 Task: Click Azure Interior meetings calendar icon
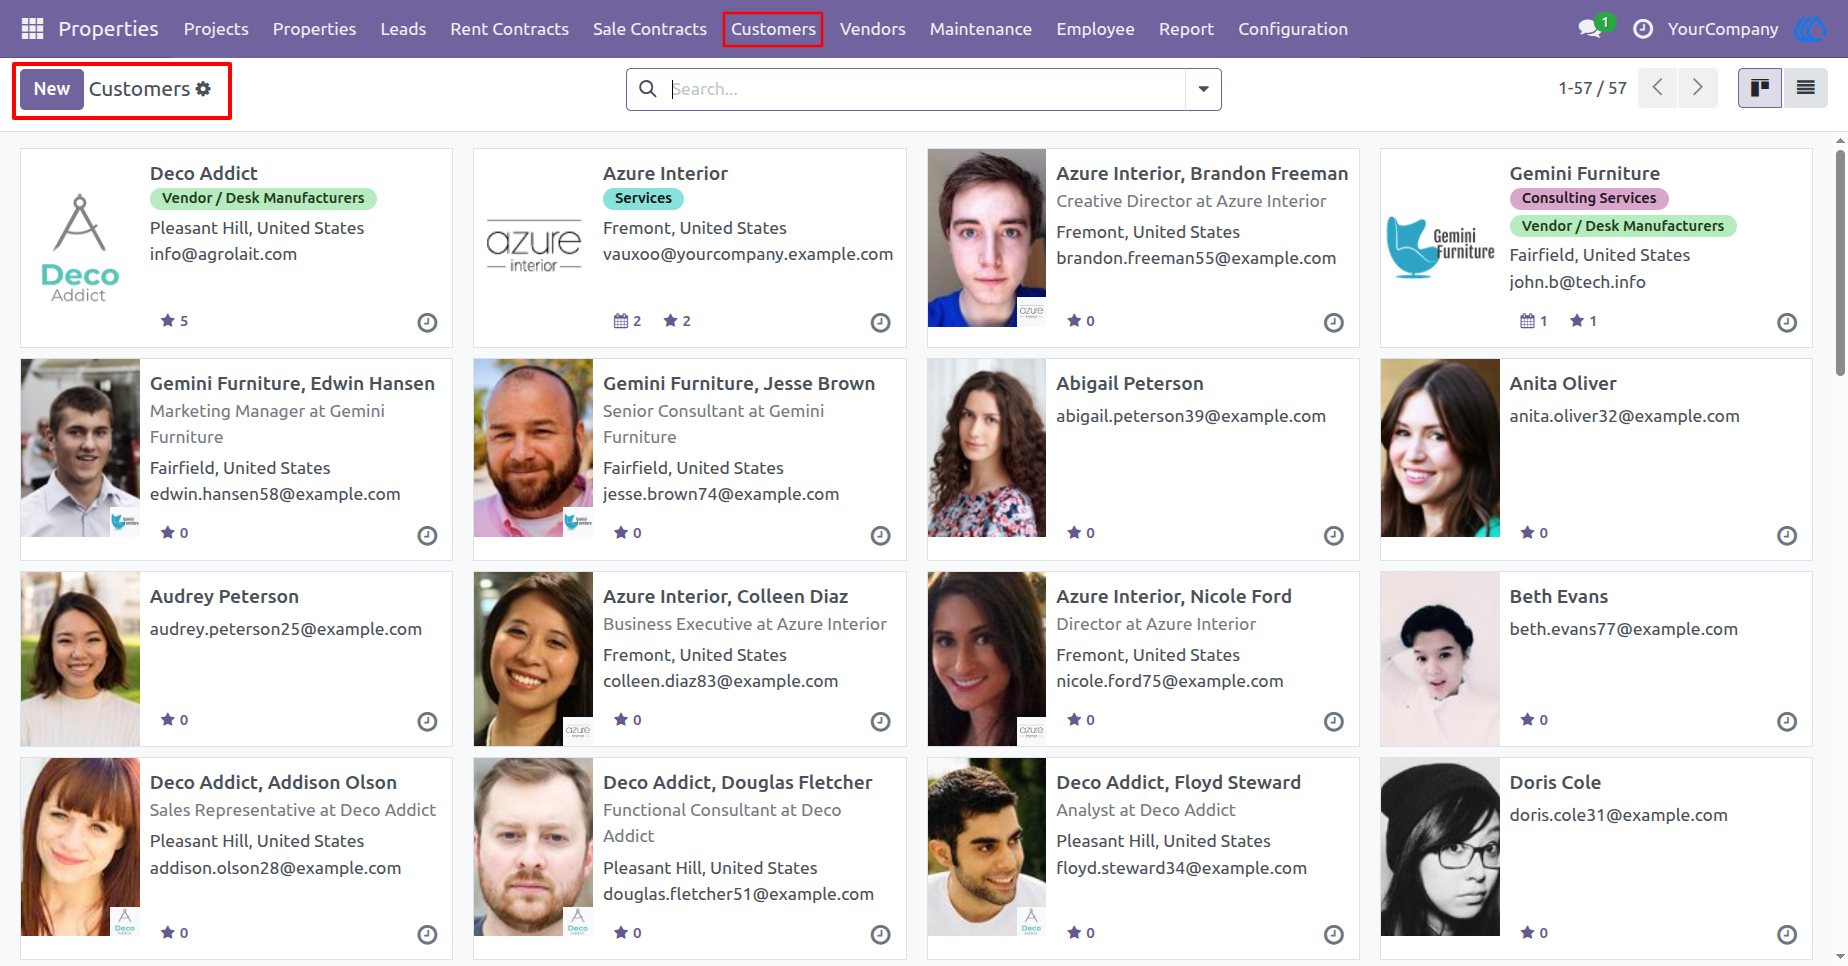[x=621, y=321]
